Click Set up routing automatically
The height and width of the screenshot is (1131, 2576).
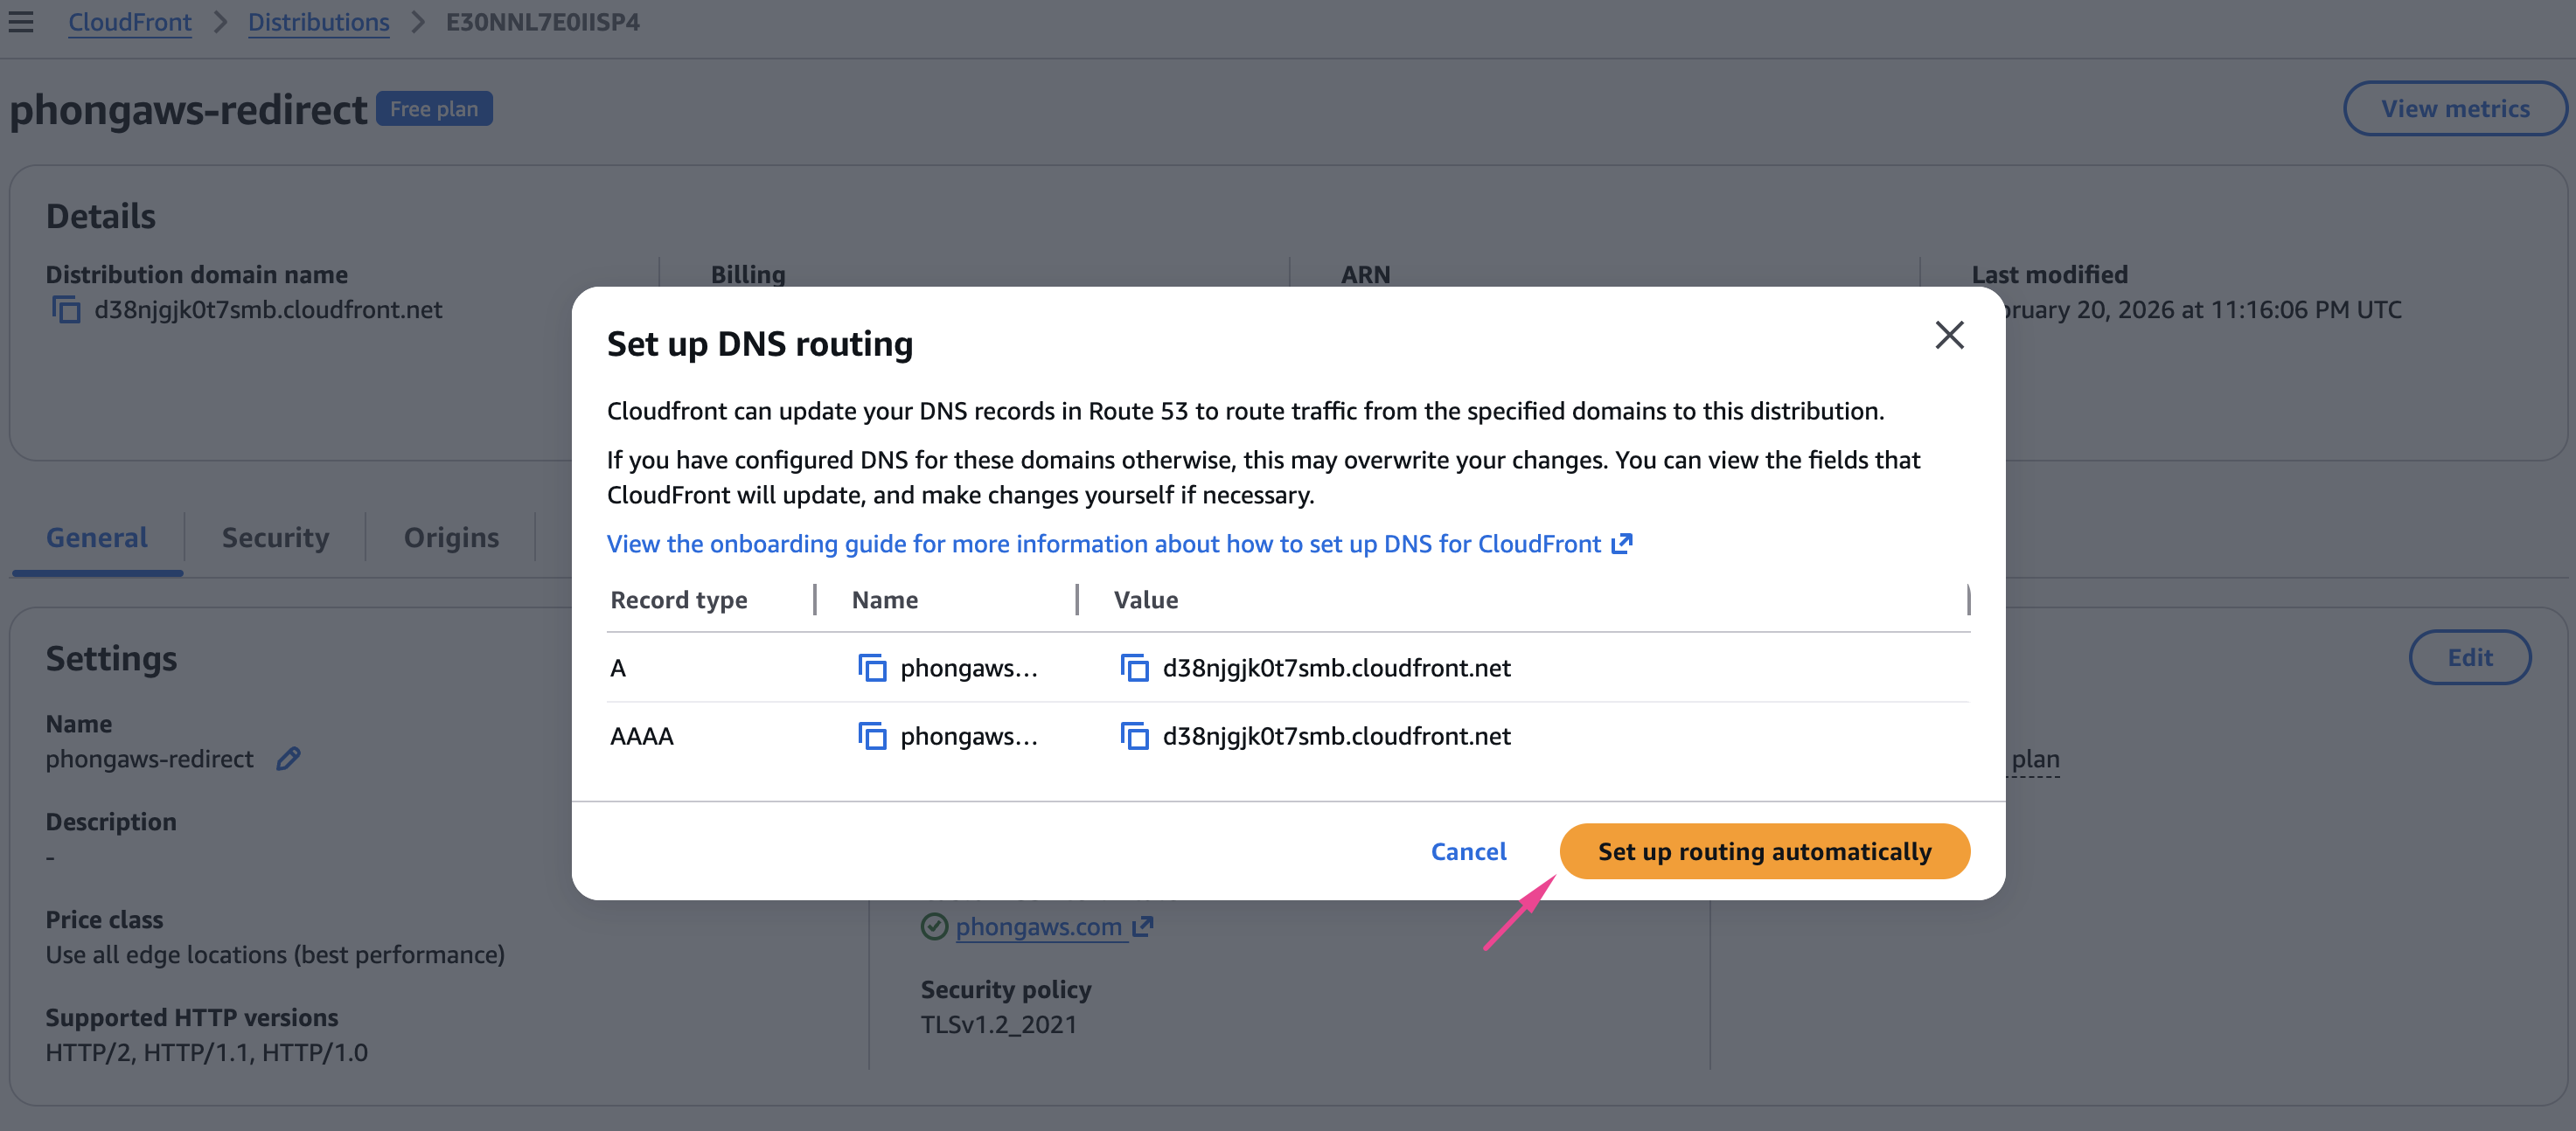pyautogui.click(x=1764, y=852)
